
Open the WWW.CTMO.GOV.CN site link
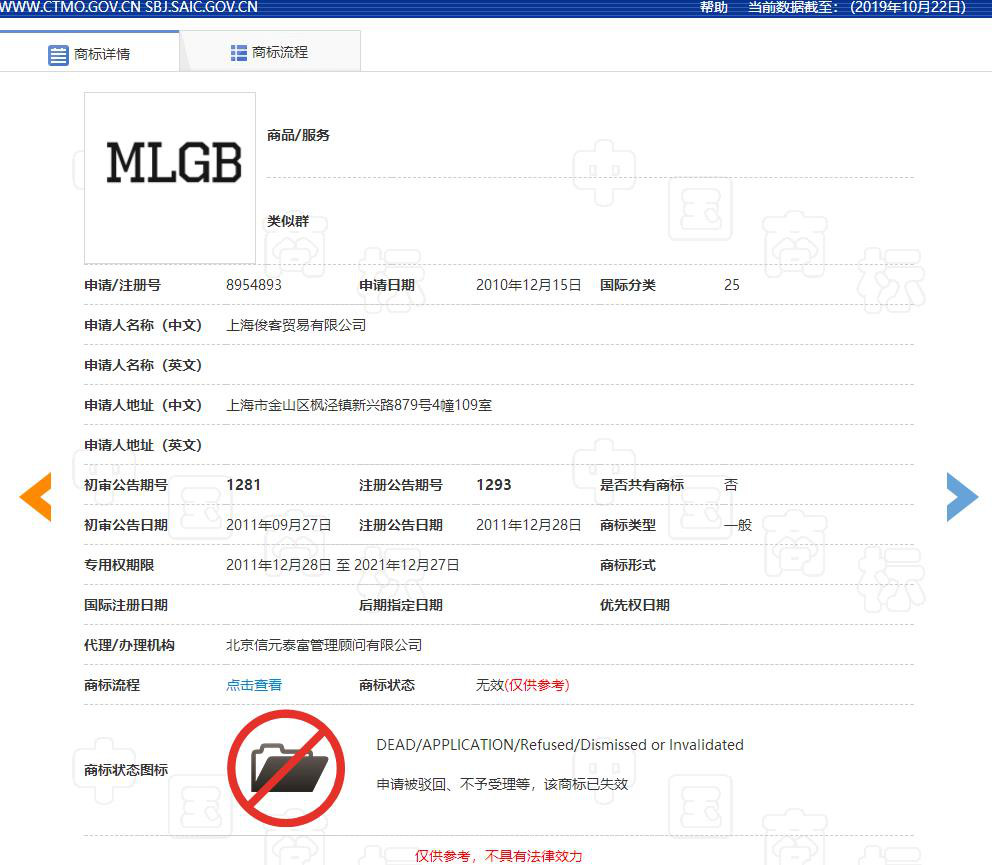pos(68,8)
